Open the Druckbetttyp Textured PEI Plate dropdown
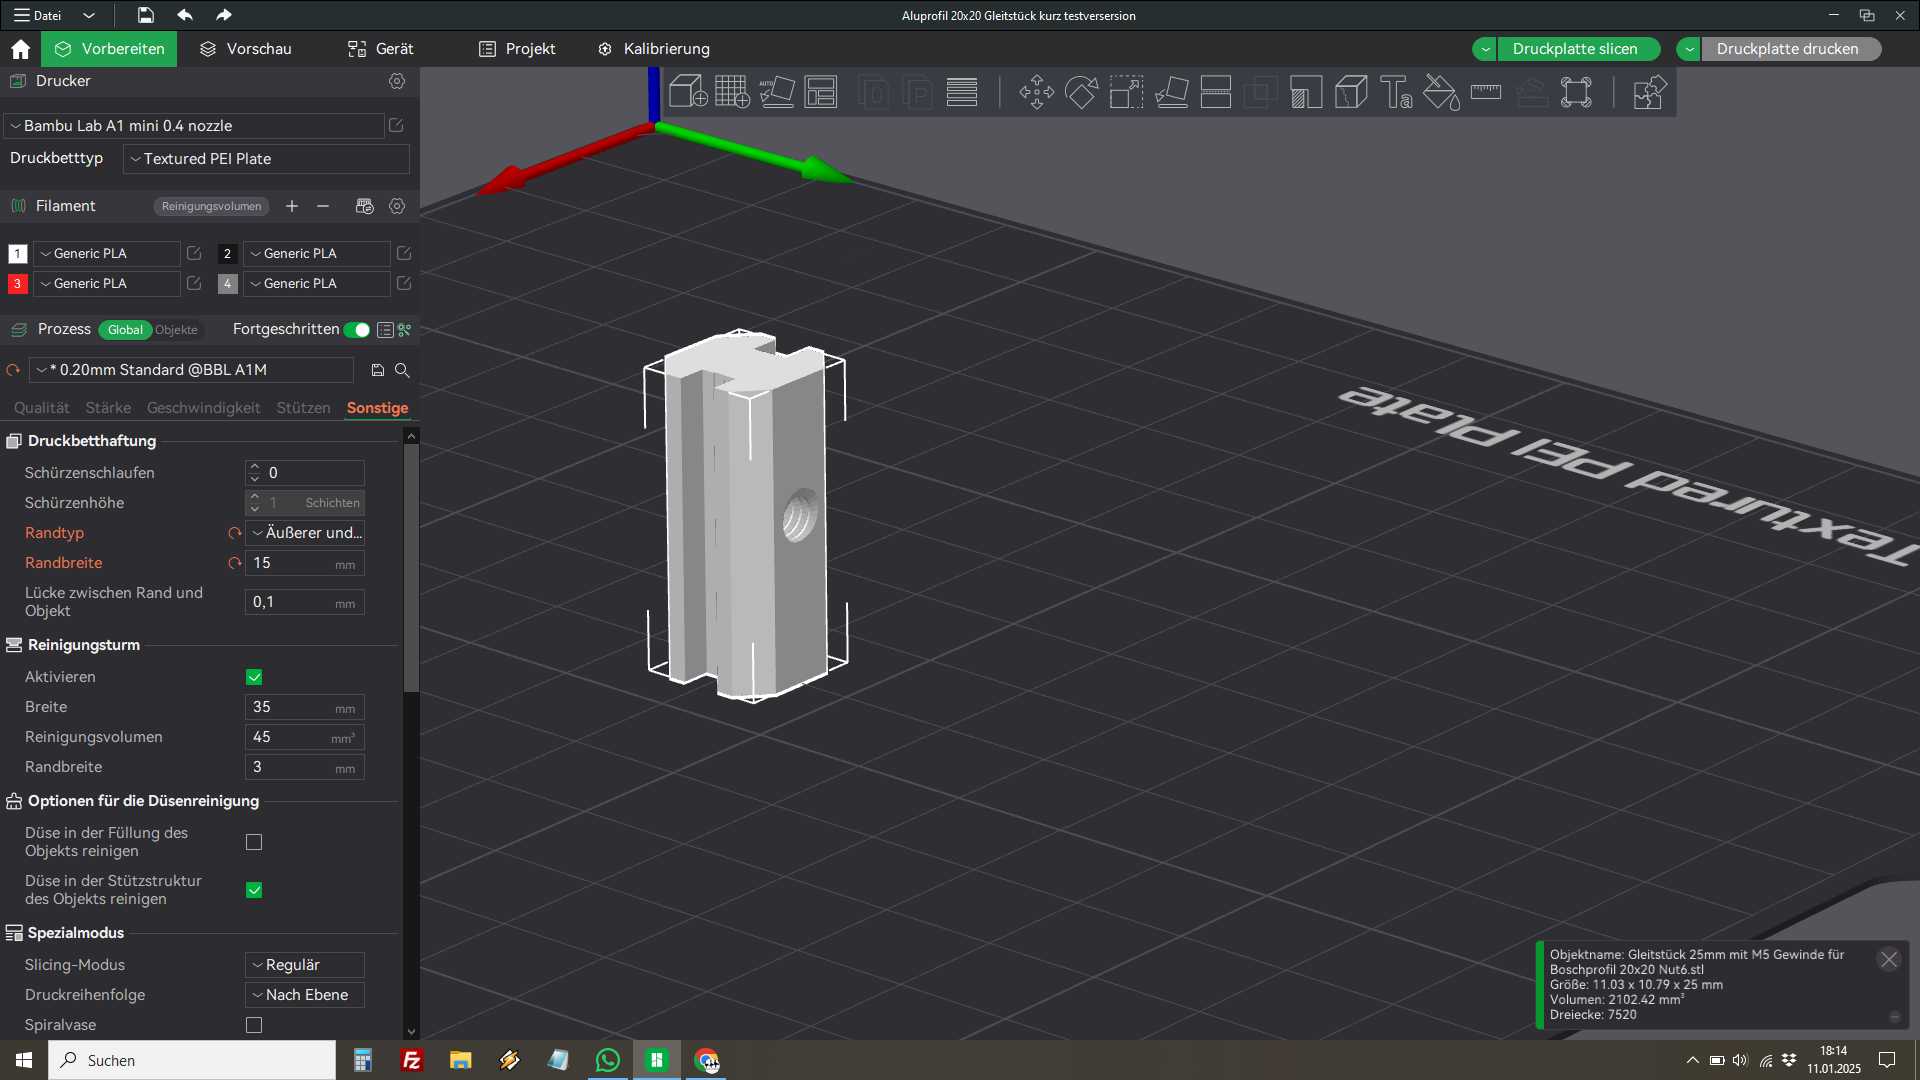 266,159
